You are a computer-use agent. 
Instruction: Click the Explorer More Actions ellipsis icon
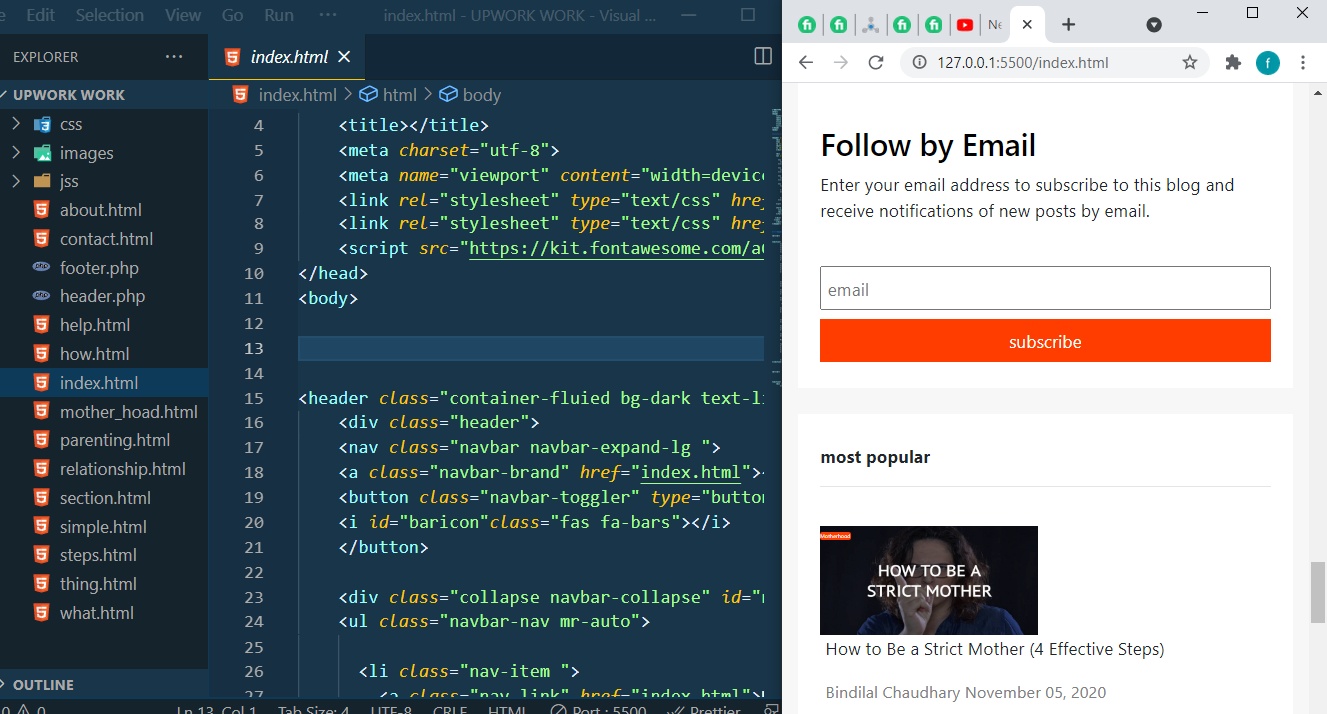tap(173, 57)
